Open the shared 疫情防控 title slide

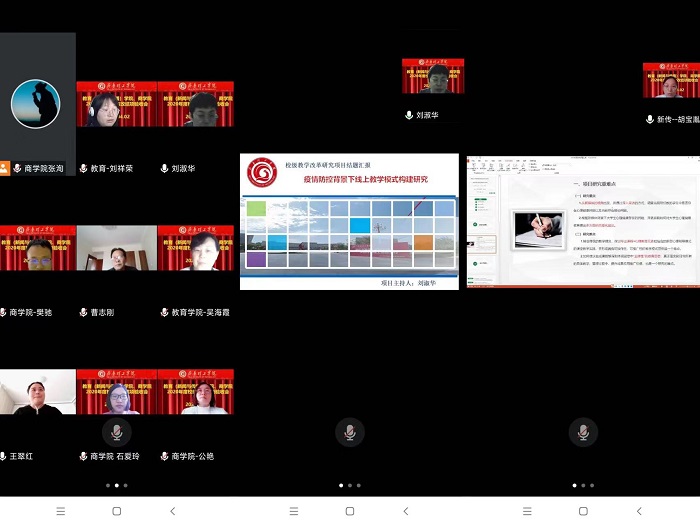349,222
